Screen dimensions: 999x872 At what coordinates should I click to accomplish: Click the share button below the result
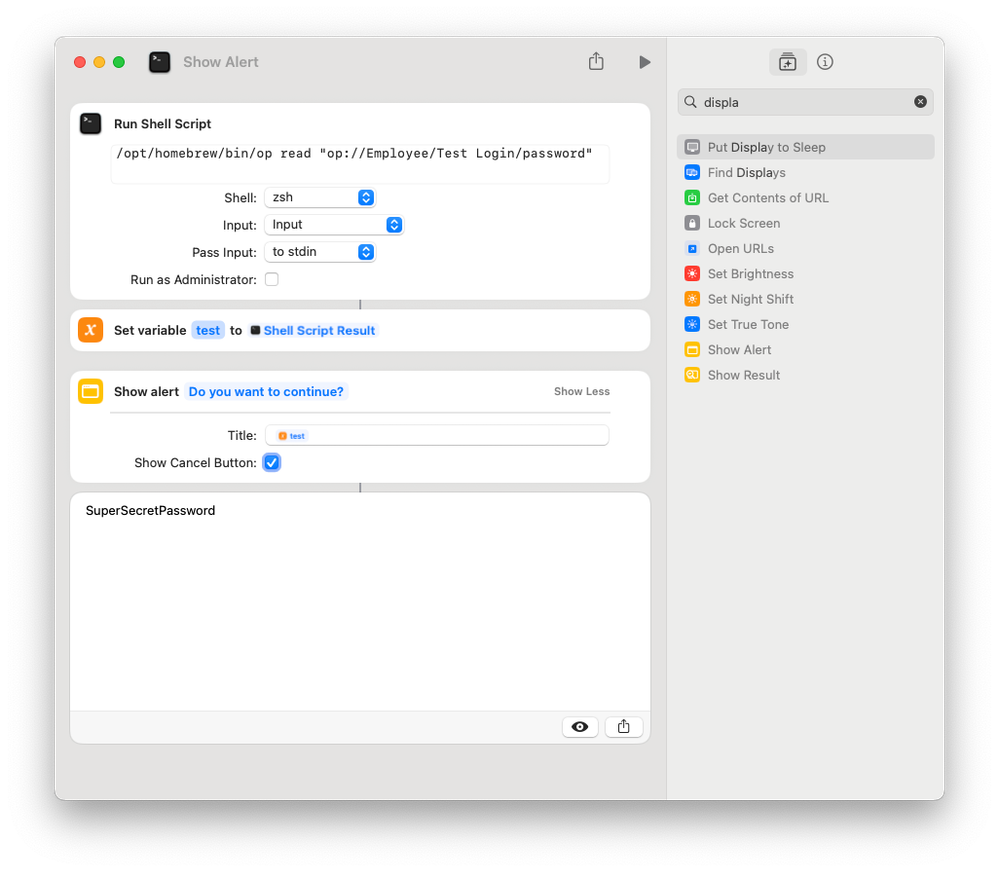(623, 727)
